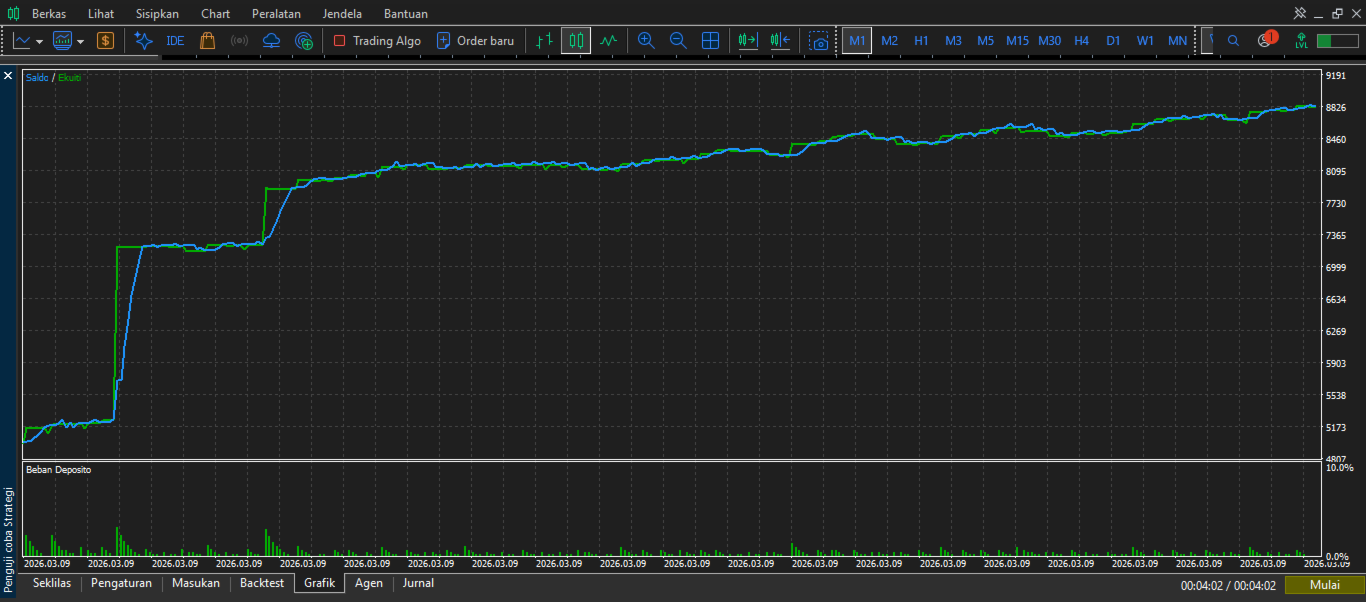Click the Signals broadcast icon
The width and height of the screenshot is (1366, 602).
tap(239, 41)
